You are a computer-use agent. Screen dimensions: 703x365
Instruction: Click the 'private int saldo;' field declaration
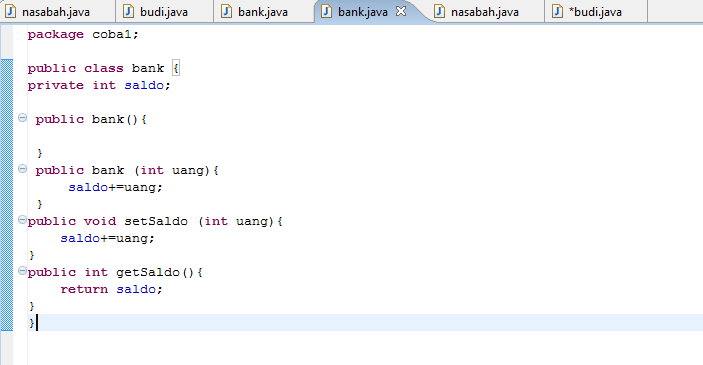(99, 86)
